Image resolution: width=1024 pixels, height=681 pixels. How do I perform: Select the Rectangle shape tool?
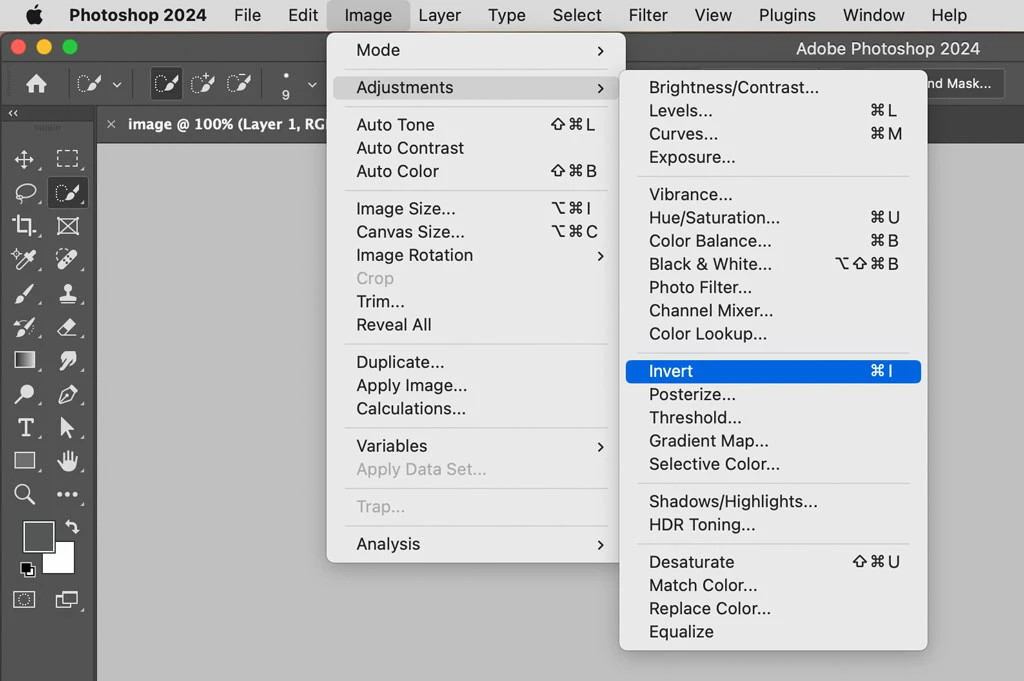pyautogui.click(x=25, y=461)
